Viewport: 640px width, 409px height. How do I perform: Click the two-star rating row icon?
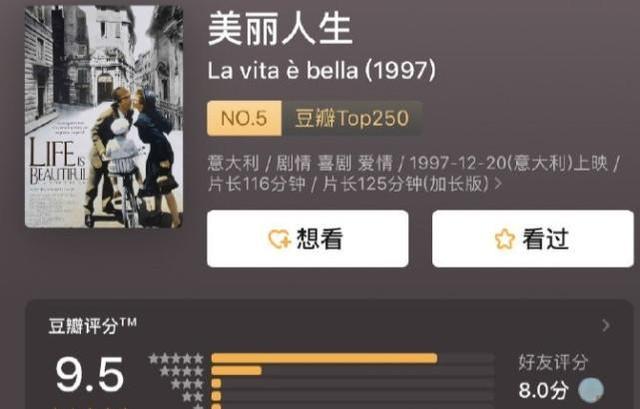tap(192, 396)
